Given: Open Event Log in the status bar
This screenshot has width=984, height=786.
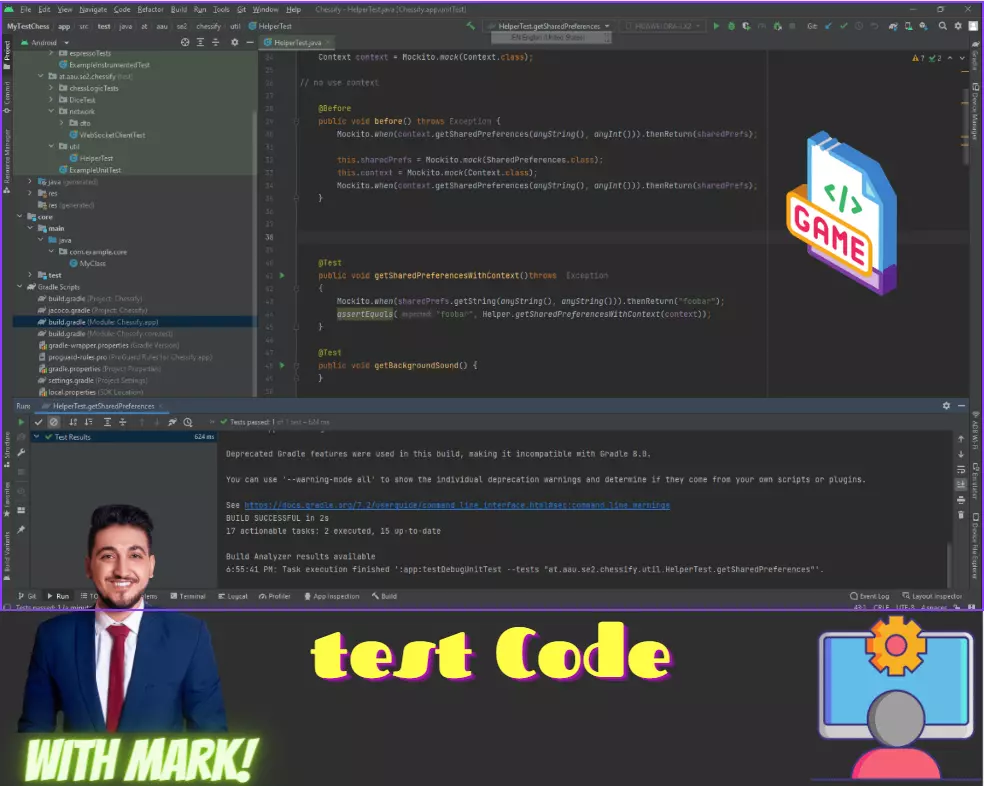Looking at the screenshot, I should [x=870, y=596].
